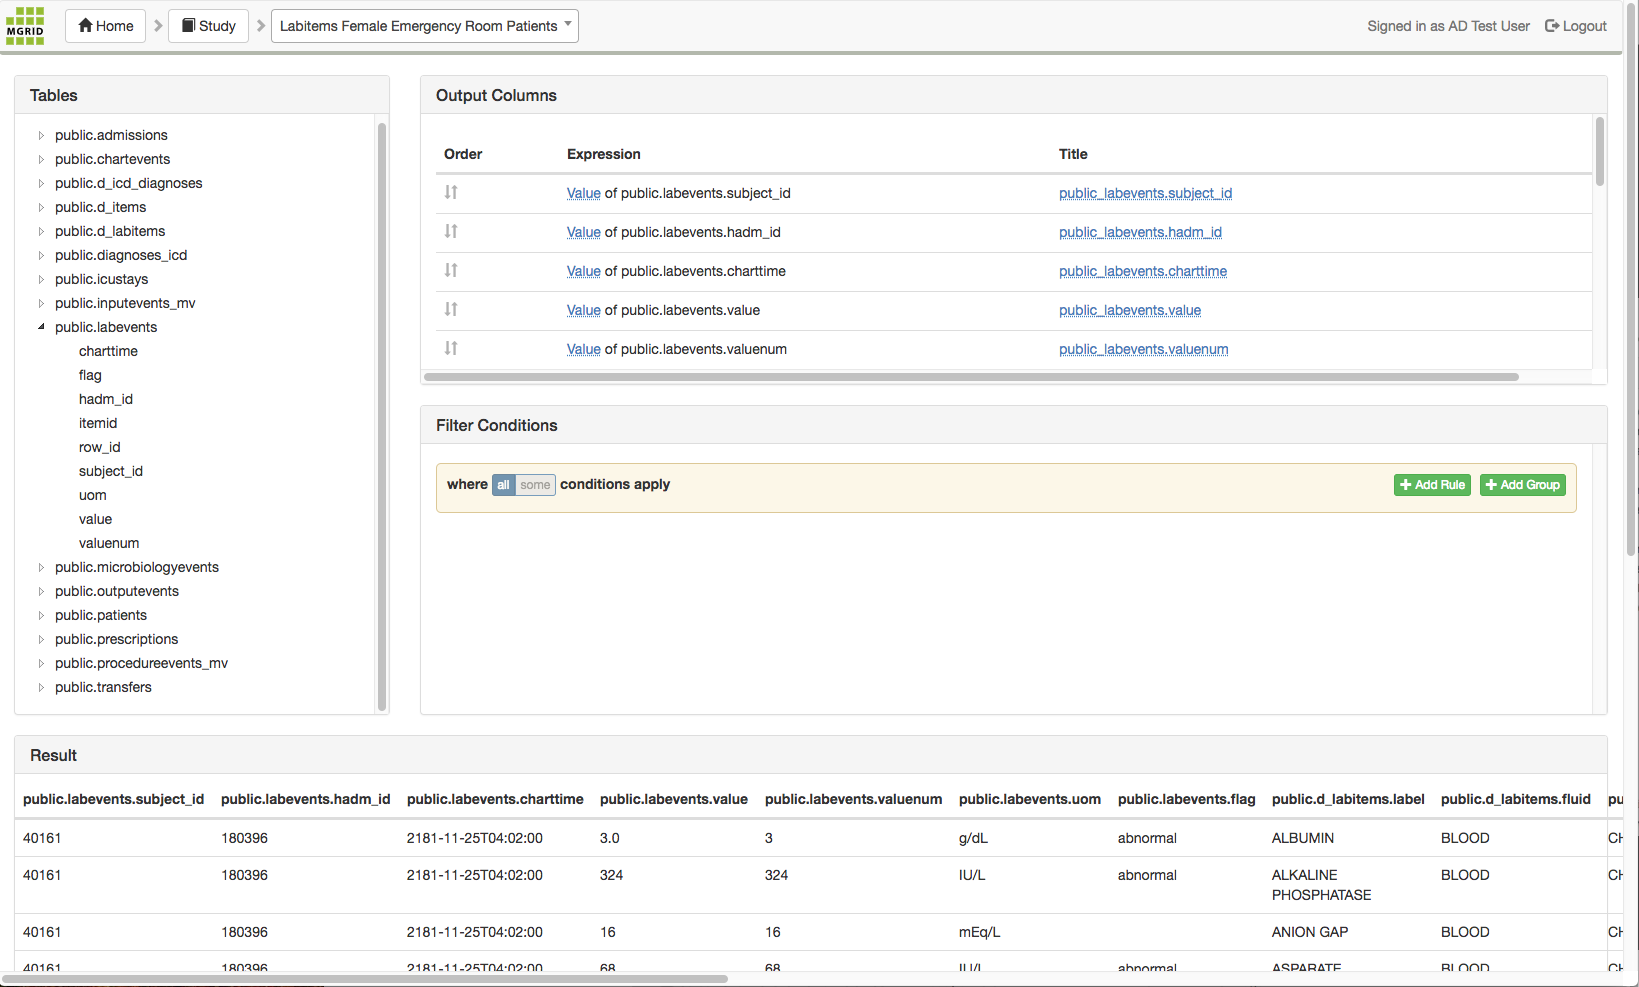Select valuenum column under labevents
Screen dimensions: 1639x987
point(109,543)
